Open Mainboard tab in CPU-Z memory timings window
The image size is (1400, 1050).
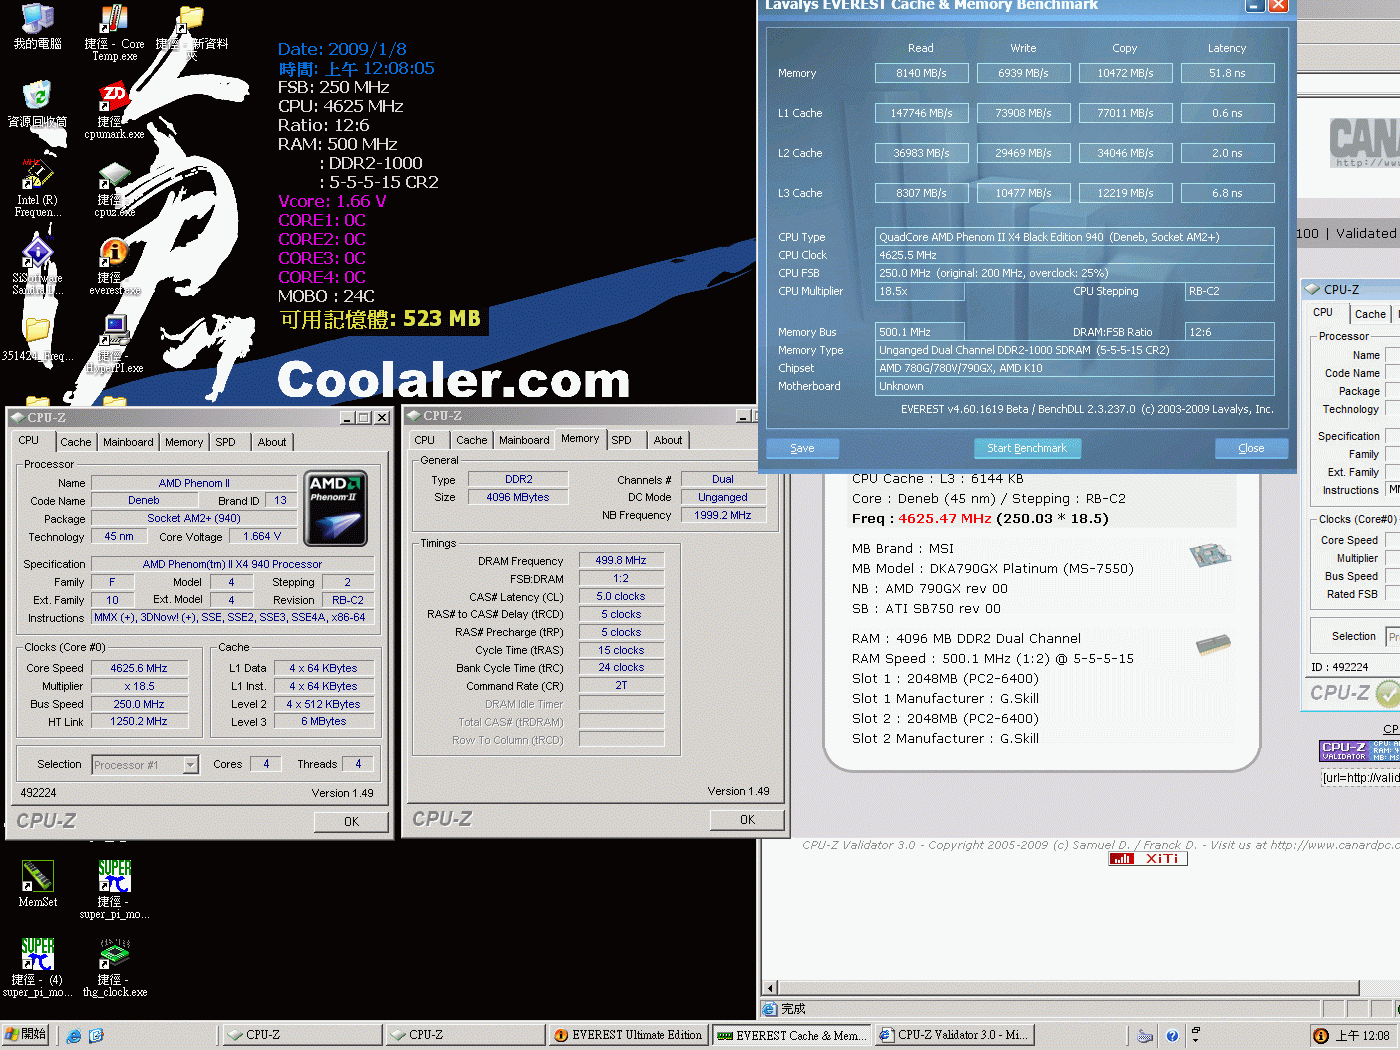click(x=524, y=440)
